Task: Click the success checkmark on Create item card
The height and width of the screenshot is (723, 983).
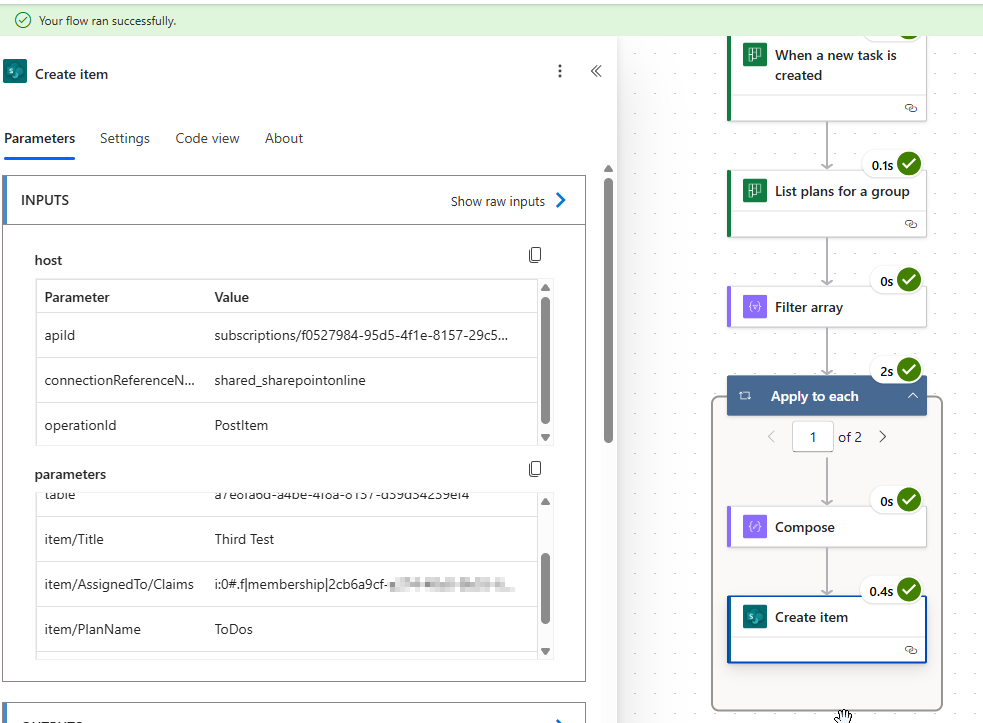Action: (x=909, y=590)
